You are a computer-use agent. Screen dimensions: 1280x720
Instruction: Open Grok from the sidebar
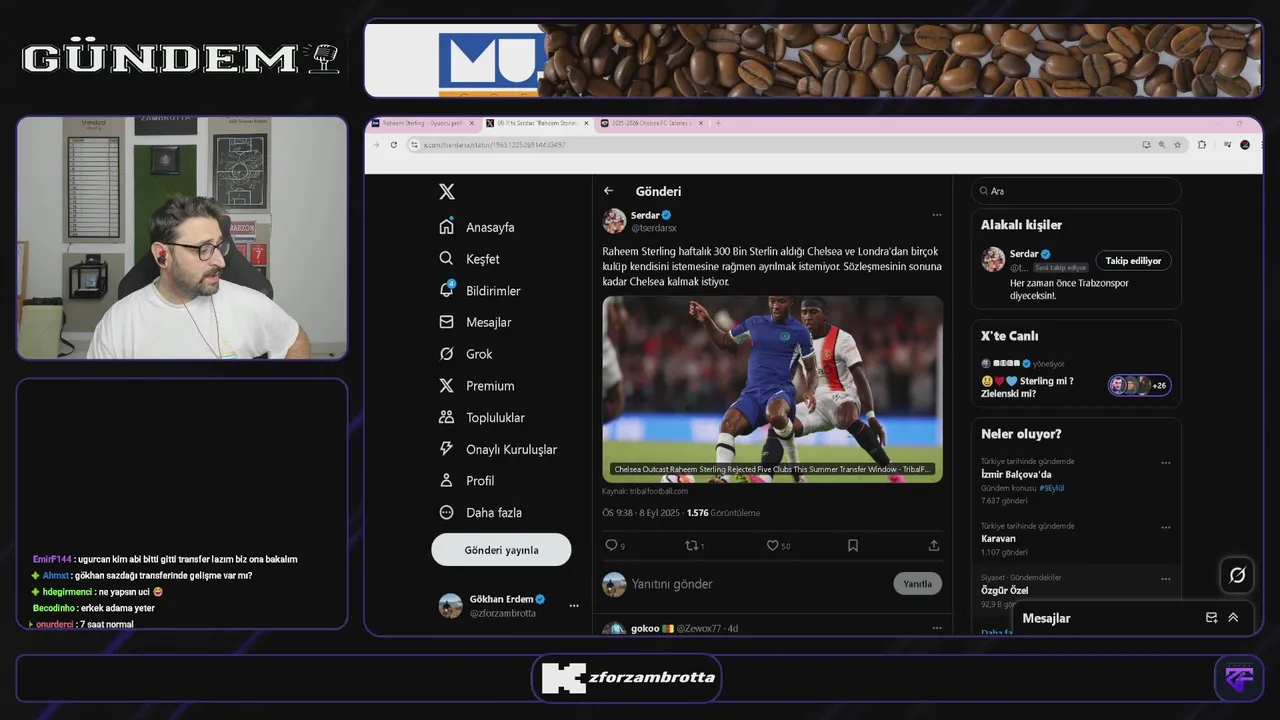coord(466,354)
